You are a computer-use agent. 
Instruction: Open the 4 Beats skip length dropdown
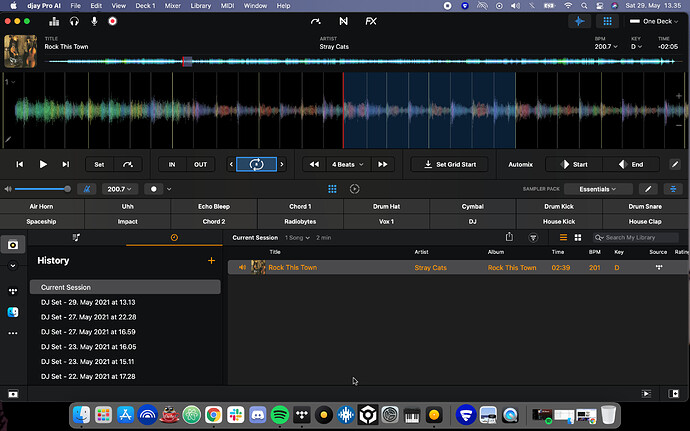(x=348, y=164)
